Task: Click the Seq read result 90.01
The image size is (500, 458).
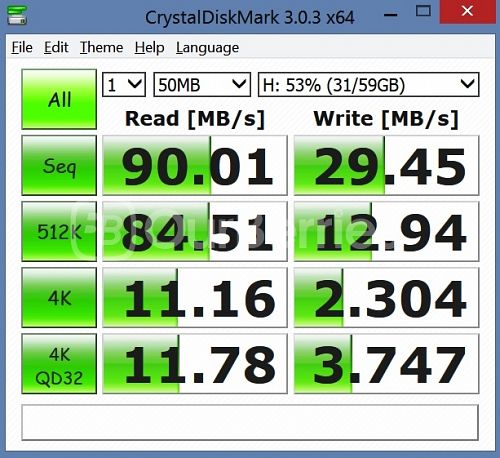Action: pos(195,165)
